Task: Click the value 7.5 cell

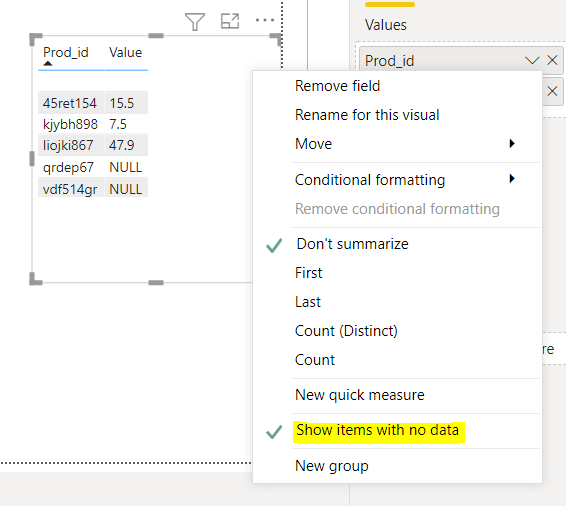Action: click(126, 124)
